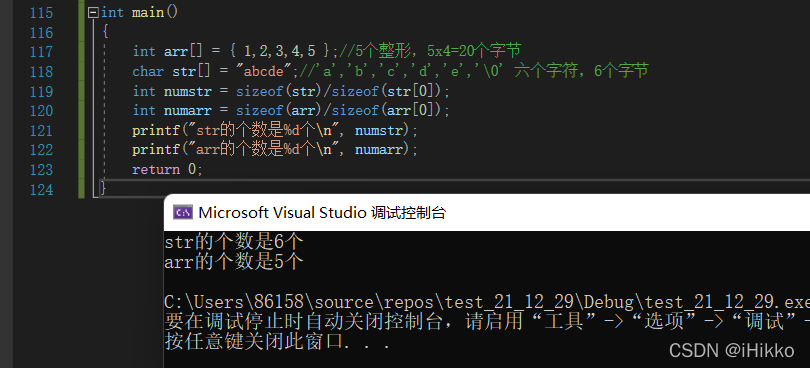Click the return 0 statement
The width and height of the screenshot is (810, 368).
(x=167, y=170)
